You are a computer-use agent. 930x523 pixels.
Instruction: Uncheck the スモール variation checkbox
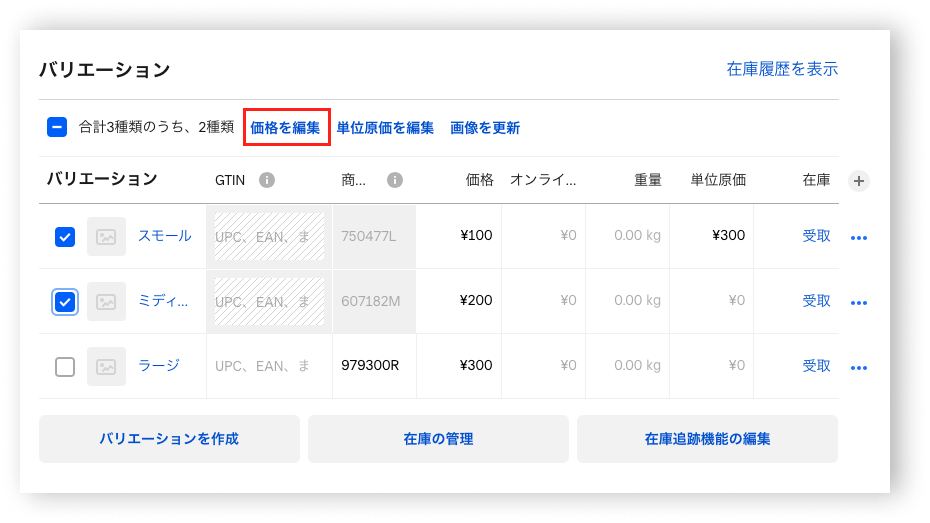[65, 237]
